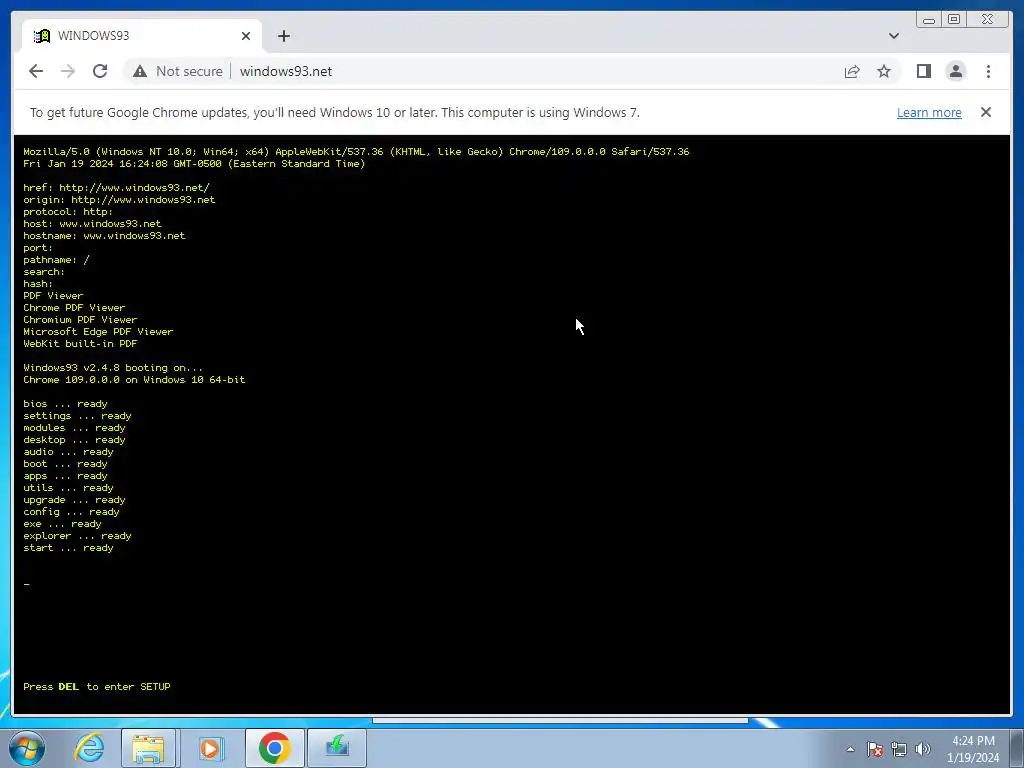Close the WINDOWS93 tab

[x=246, y=36]
